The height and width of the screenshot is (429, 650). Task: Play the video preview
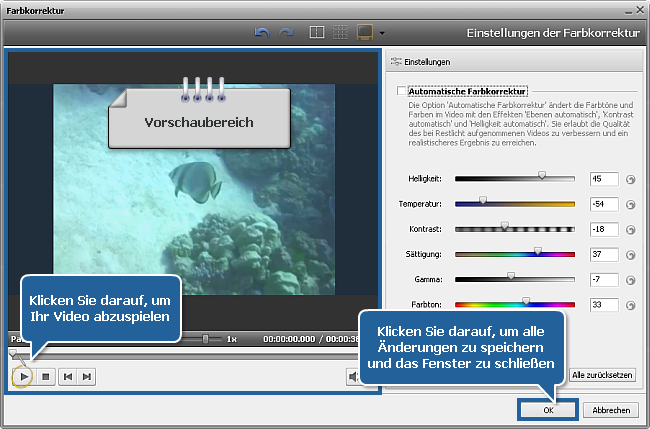pyautogui.click(x=22, y=376)
